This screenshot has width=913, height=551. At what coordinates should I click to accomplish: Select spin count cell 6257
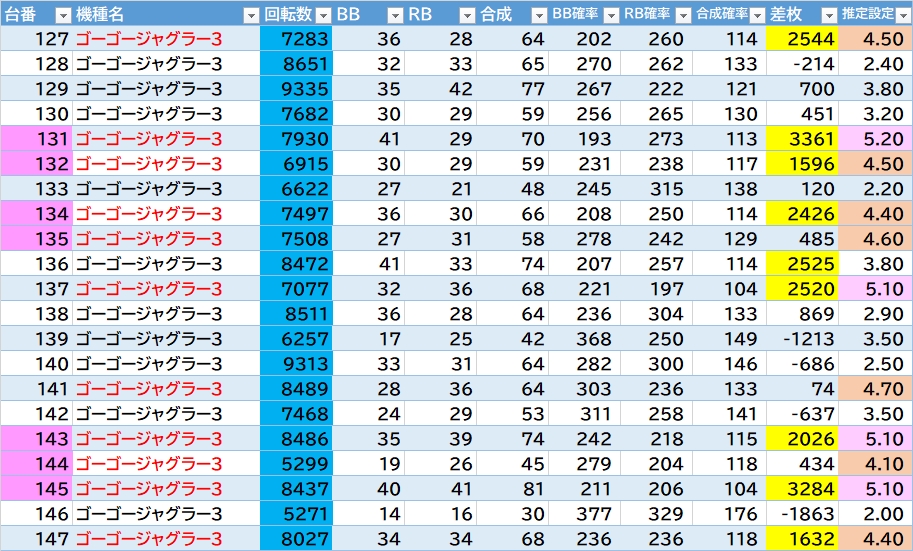[x=296, y=339]
